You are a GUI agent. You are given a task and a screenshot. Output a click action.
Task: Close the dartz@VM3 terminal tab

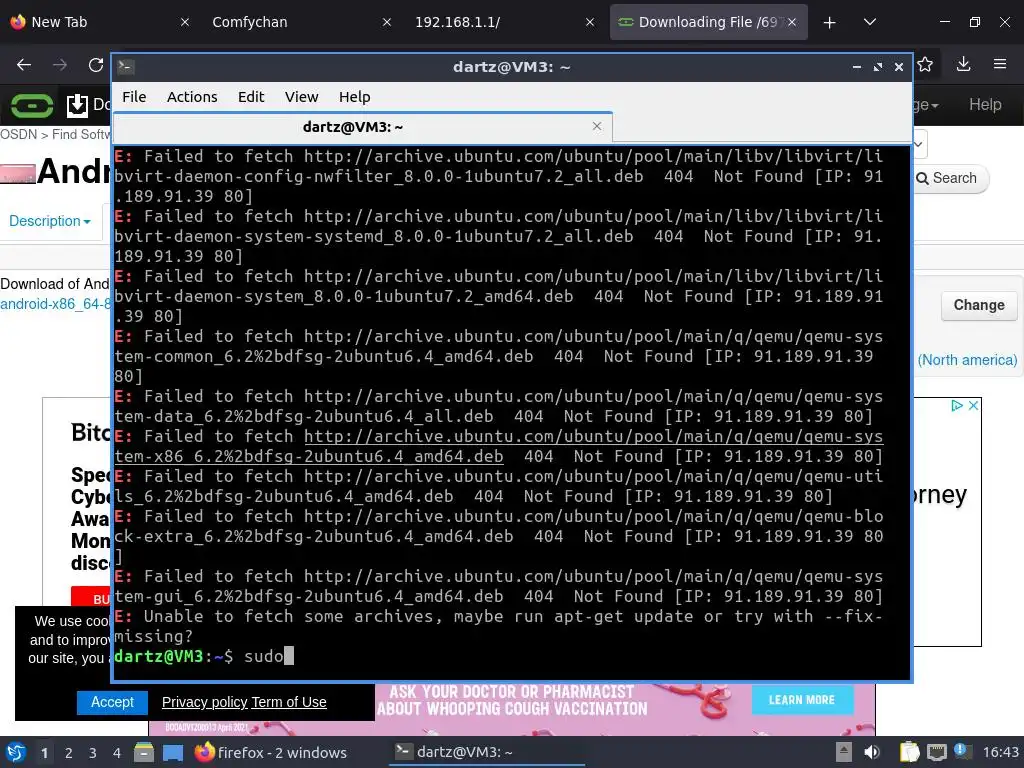596,126
